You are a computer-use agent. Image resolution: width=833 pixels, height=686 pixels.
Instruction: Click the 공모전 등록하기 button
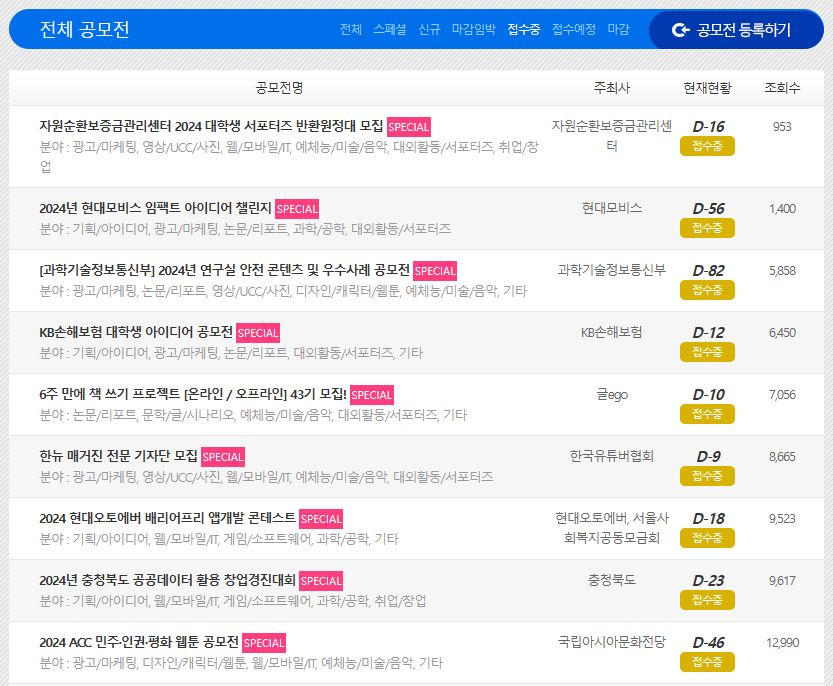[736, 29]
